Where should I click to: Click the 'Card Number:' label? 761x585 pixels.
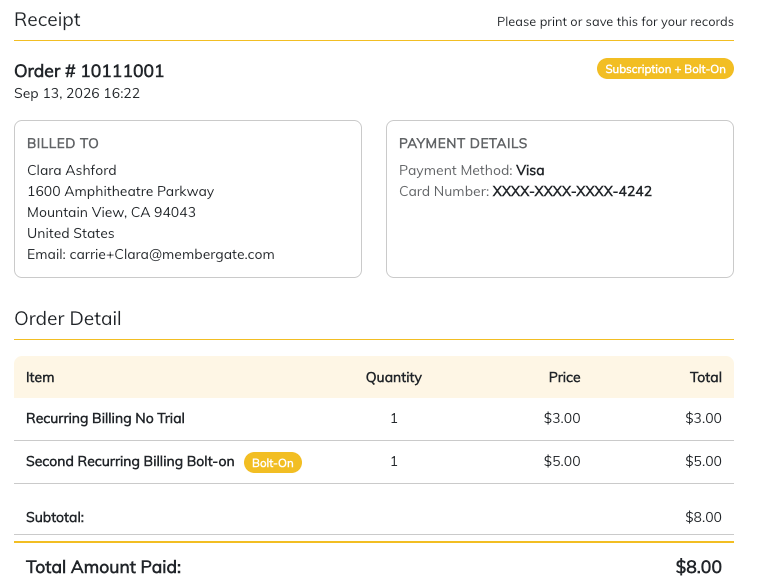[444, 191]
